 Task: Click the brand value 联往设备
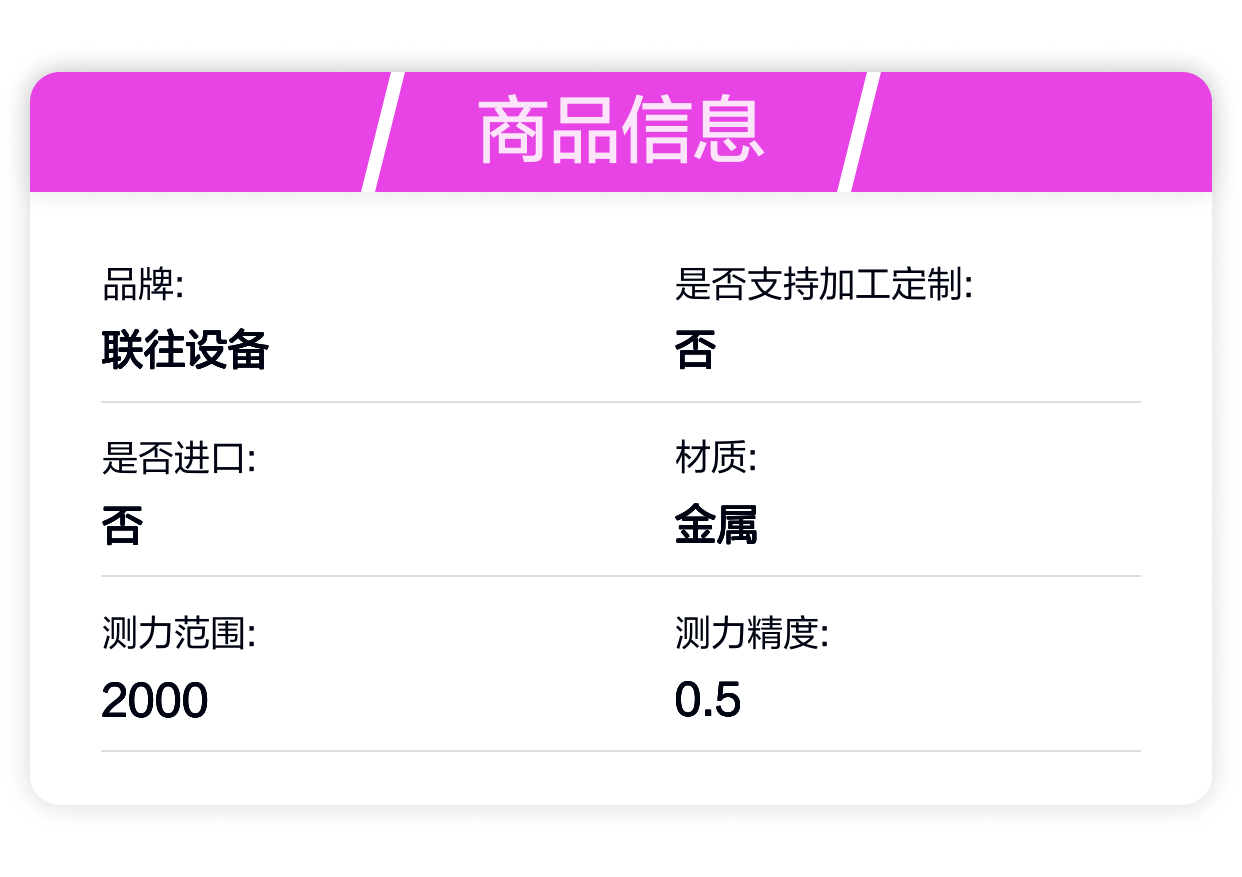click(185, 350)
